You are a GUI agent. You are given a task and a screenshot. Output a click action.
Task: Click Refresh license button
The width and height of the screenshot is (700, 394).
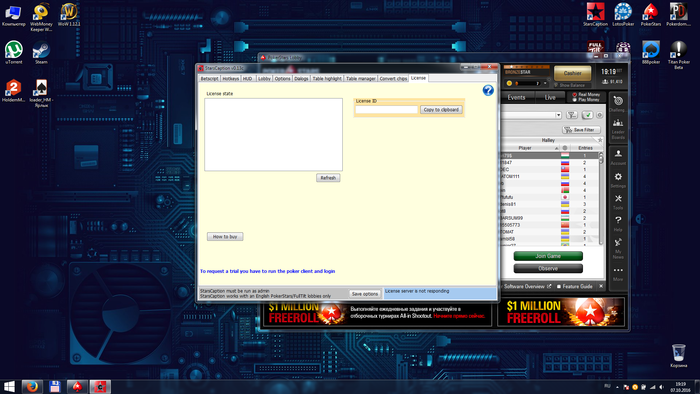[328, 178]
